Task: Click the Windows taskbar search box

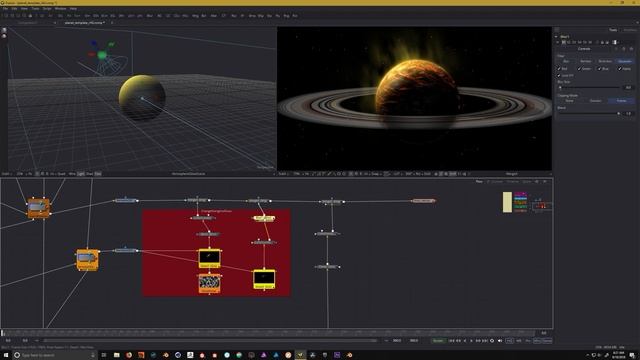Action: [x=54, y=355]
